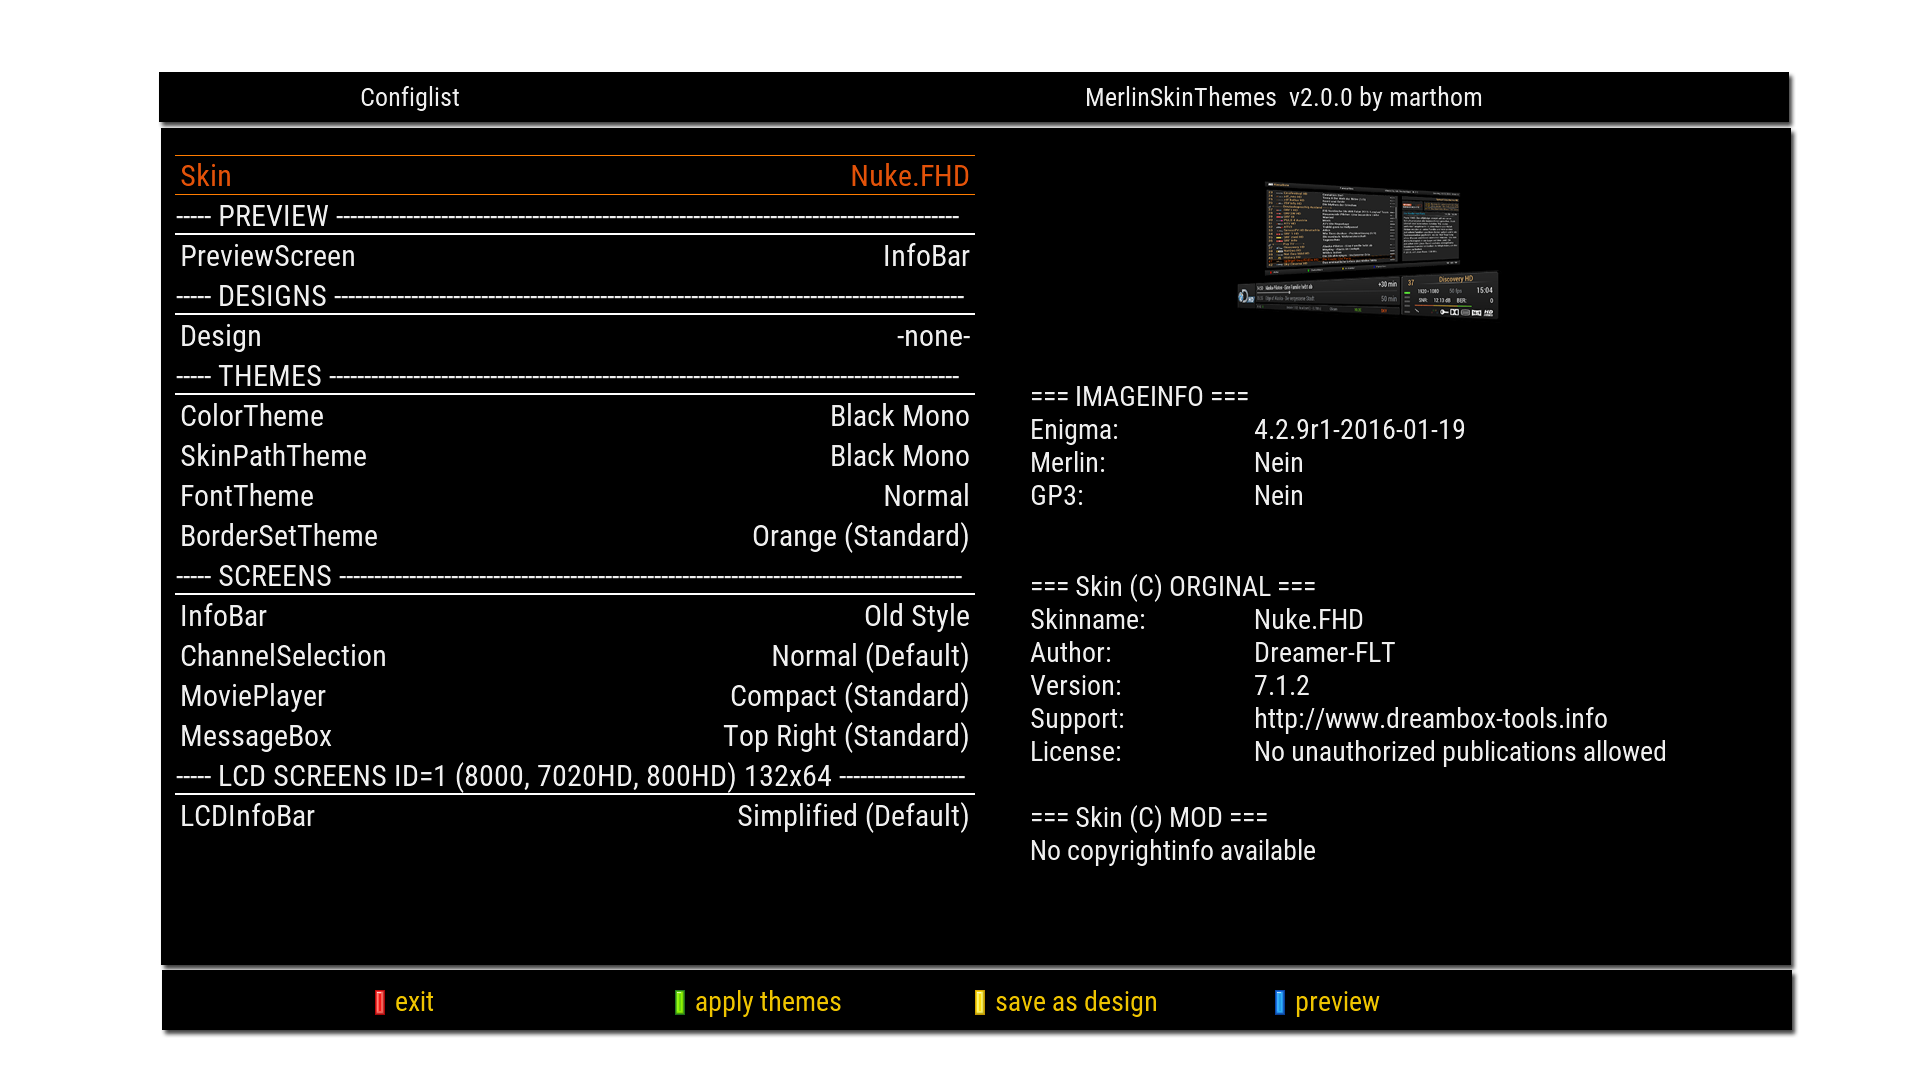Click the Enigma version 4.2.9r1-2016-01-19 value
The width and height of the screenshot is (1920, 1080).
click(x=1360, y=430)
